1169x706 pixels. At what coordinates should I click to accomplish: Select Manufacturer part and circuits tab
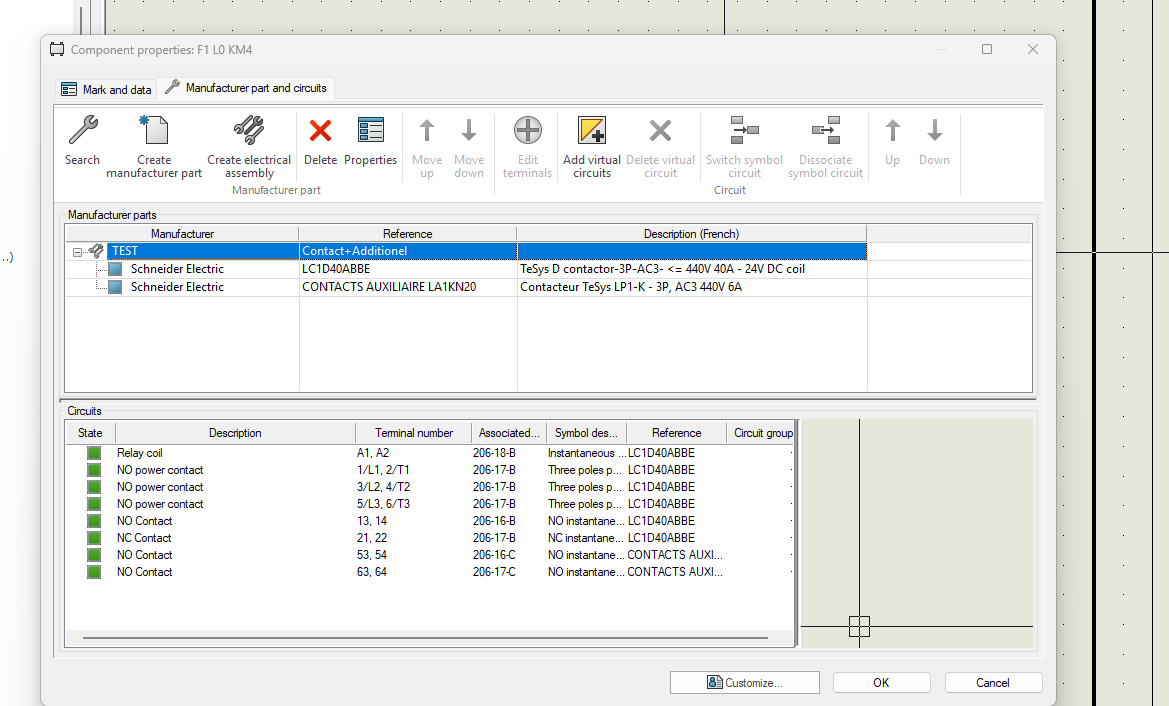246,88
